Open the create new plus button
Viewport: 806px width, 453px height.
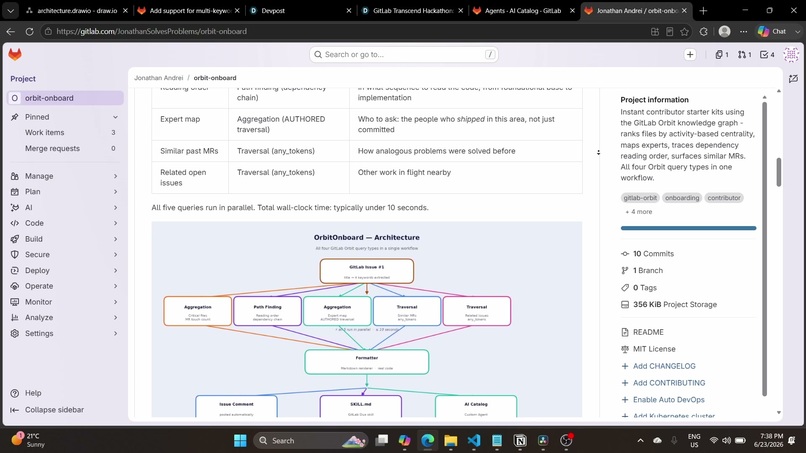(x=690, y=55)
